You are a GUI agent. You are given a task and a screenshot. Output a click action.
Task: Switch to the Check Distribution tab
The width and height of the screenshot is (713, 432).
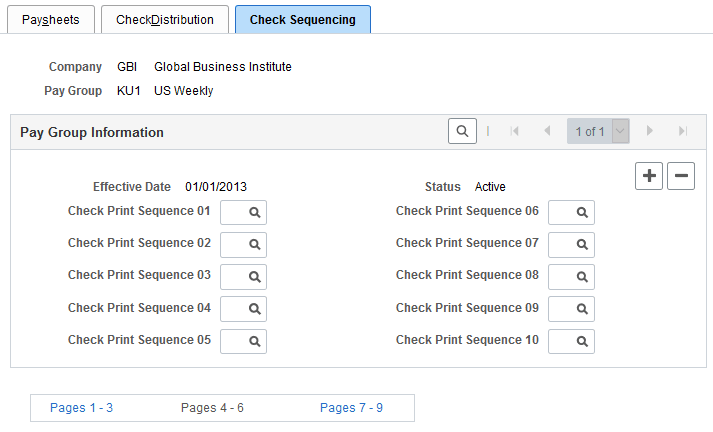click(x=165, y=19)
